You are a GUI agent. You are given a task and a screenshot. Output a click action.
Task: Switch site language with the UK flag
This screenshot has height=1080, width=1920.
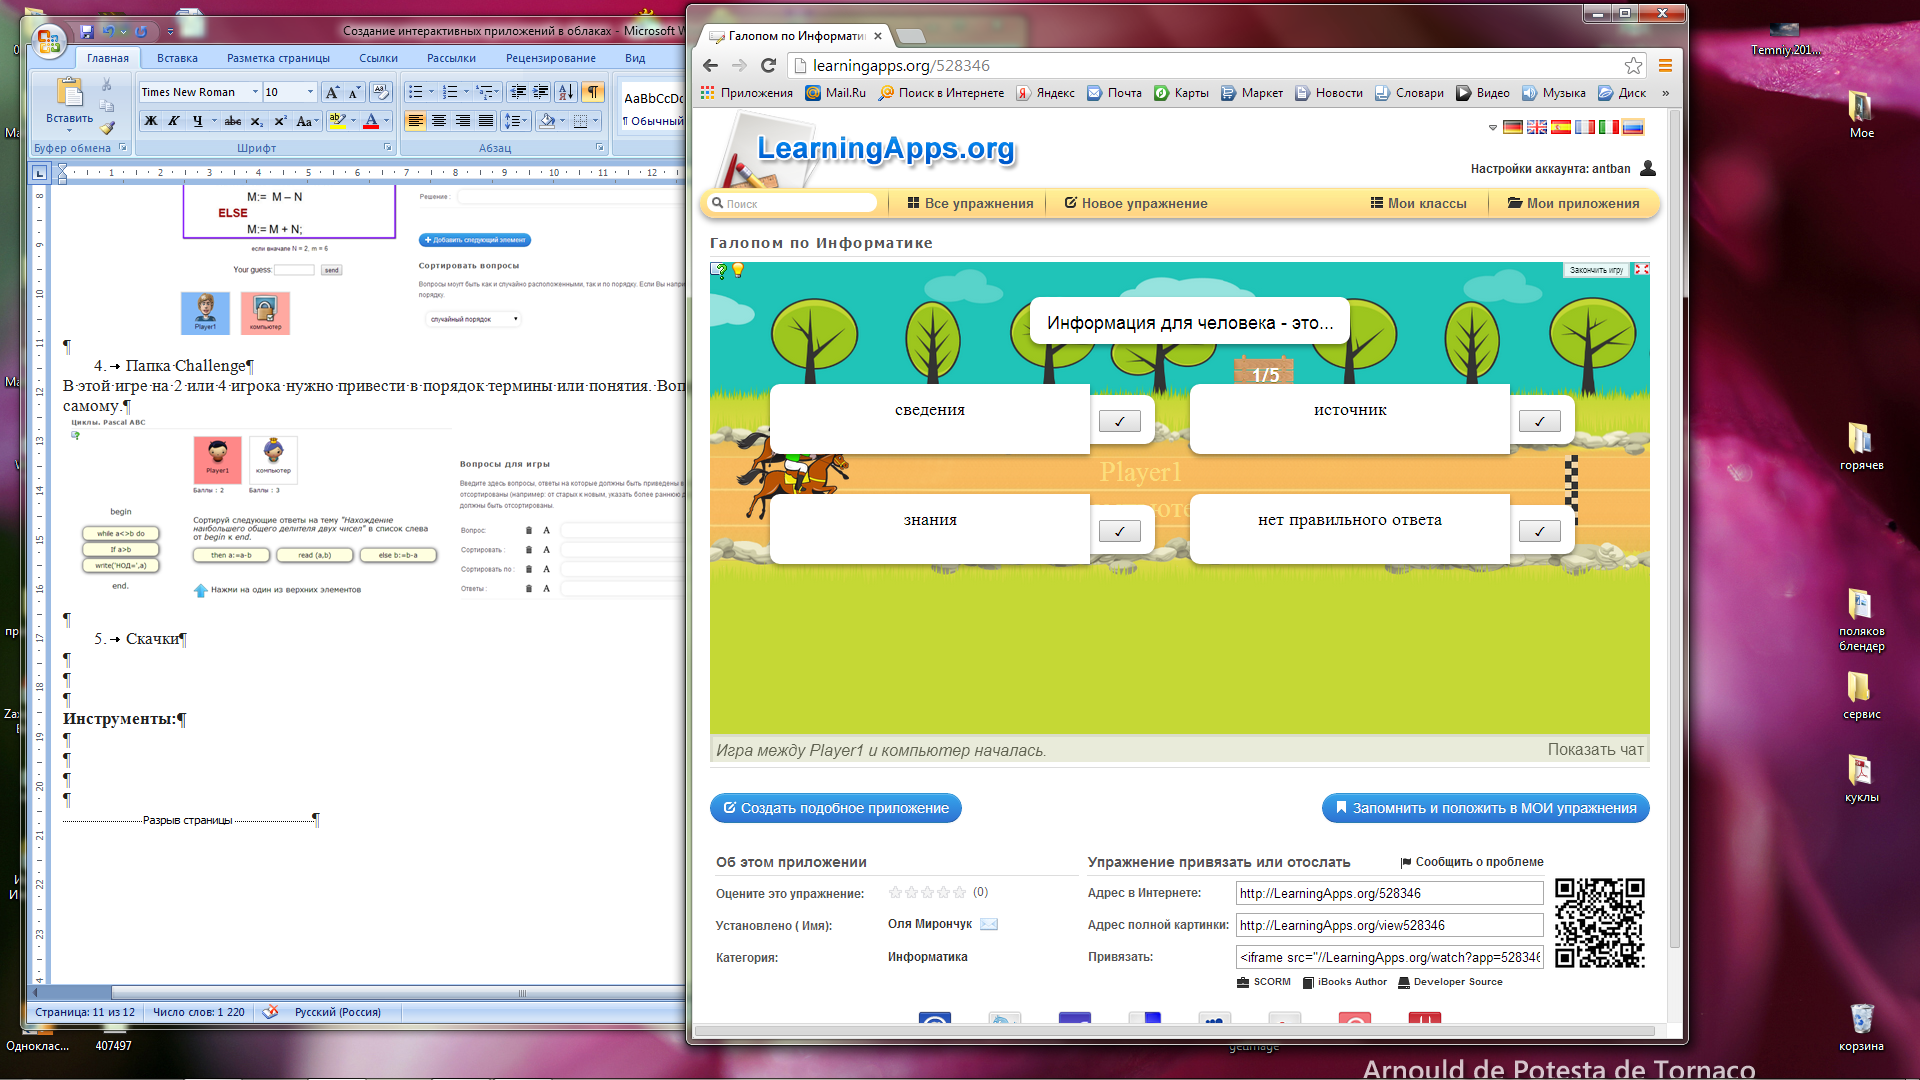pyautogui.click(x=1536, y=127)
